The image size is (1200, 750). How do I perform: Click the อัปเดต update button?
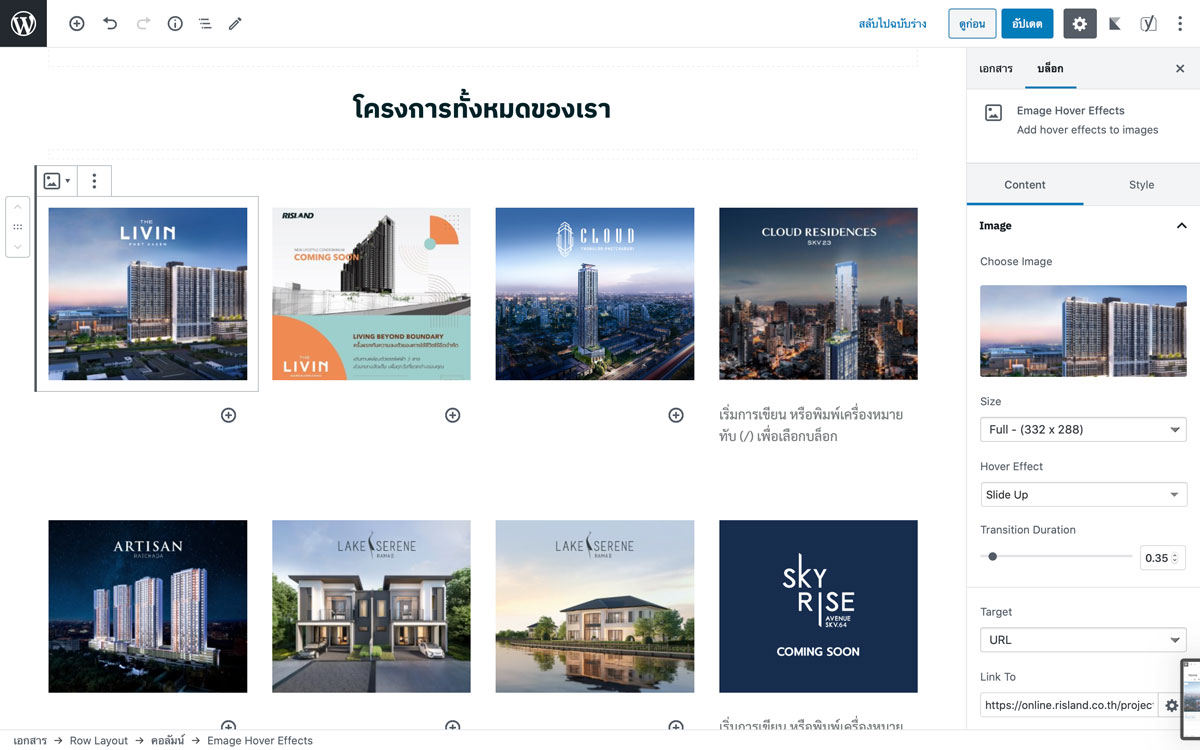click(1027, 23)
